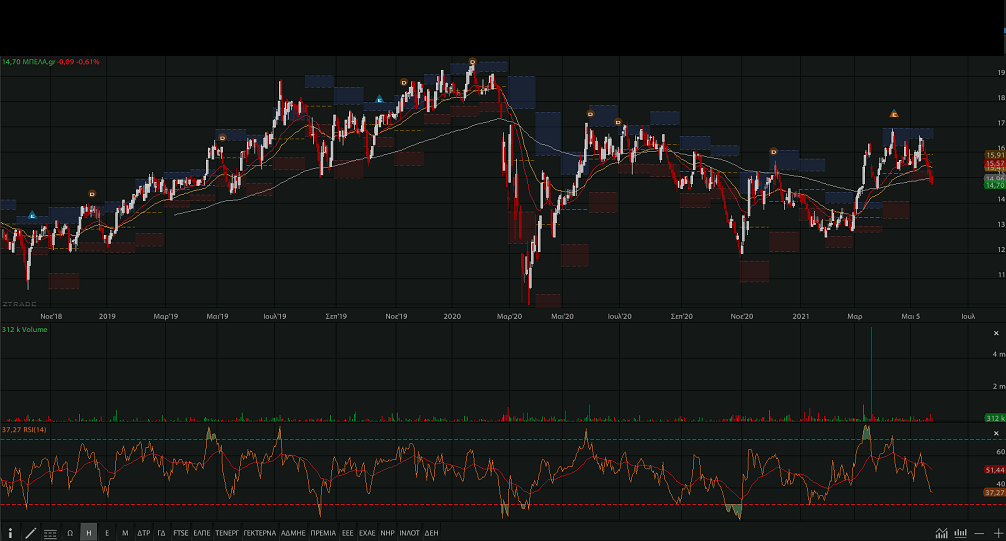Click the ΙΝΛΟΤ shortcut button
Viewport: 1006px width, 541px height.
coord(409,533)
